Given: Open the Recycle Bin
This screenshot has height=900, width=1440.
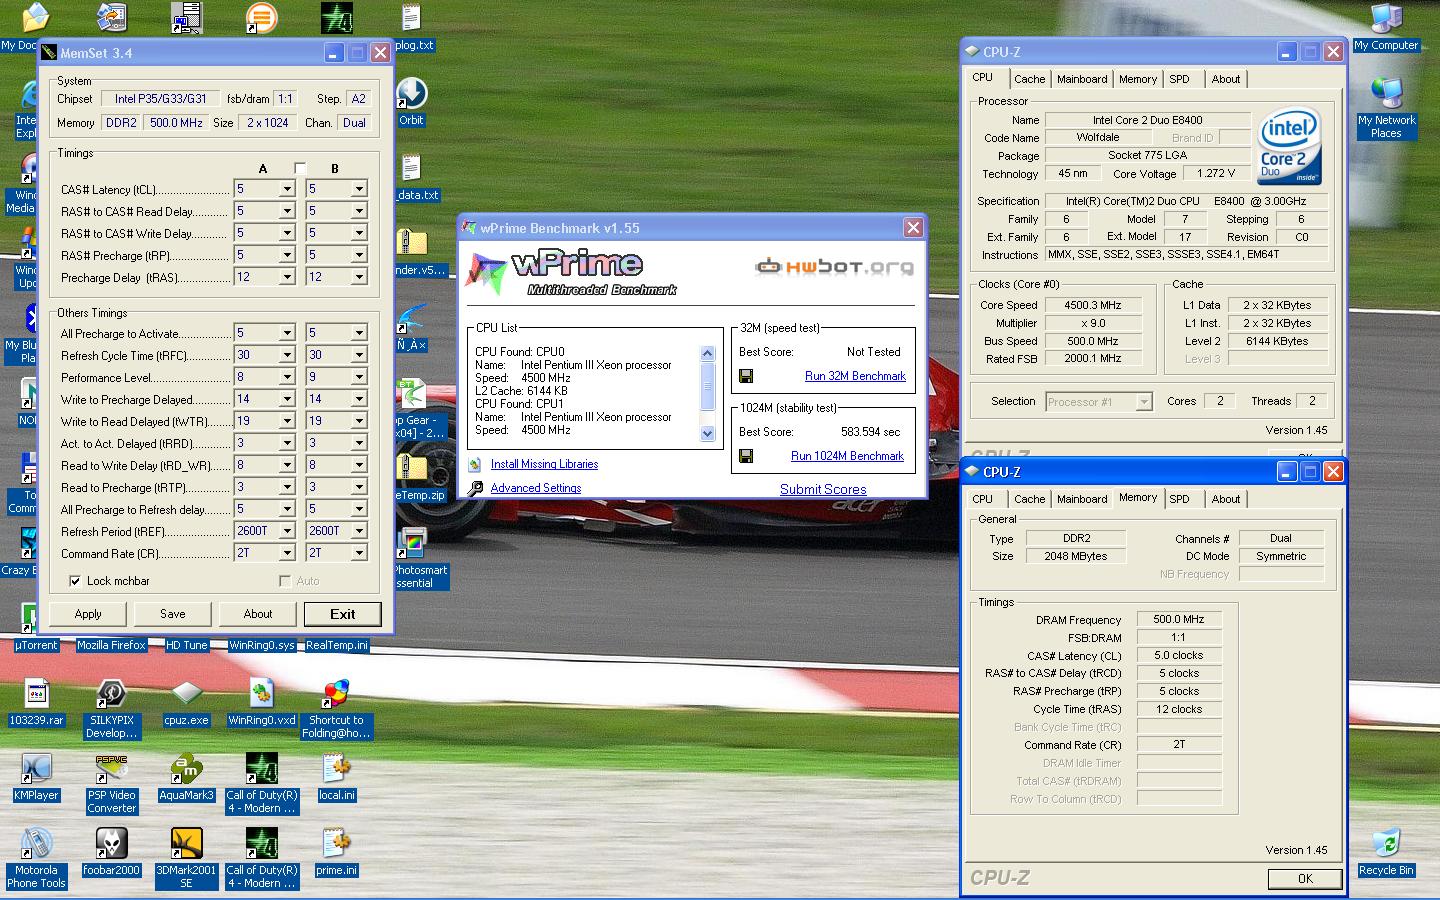Looking at the screenshot, I should coord(1386,843).
